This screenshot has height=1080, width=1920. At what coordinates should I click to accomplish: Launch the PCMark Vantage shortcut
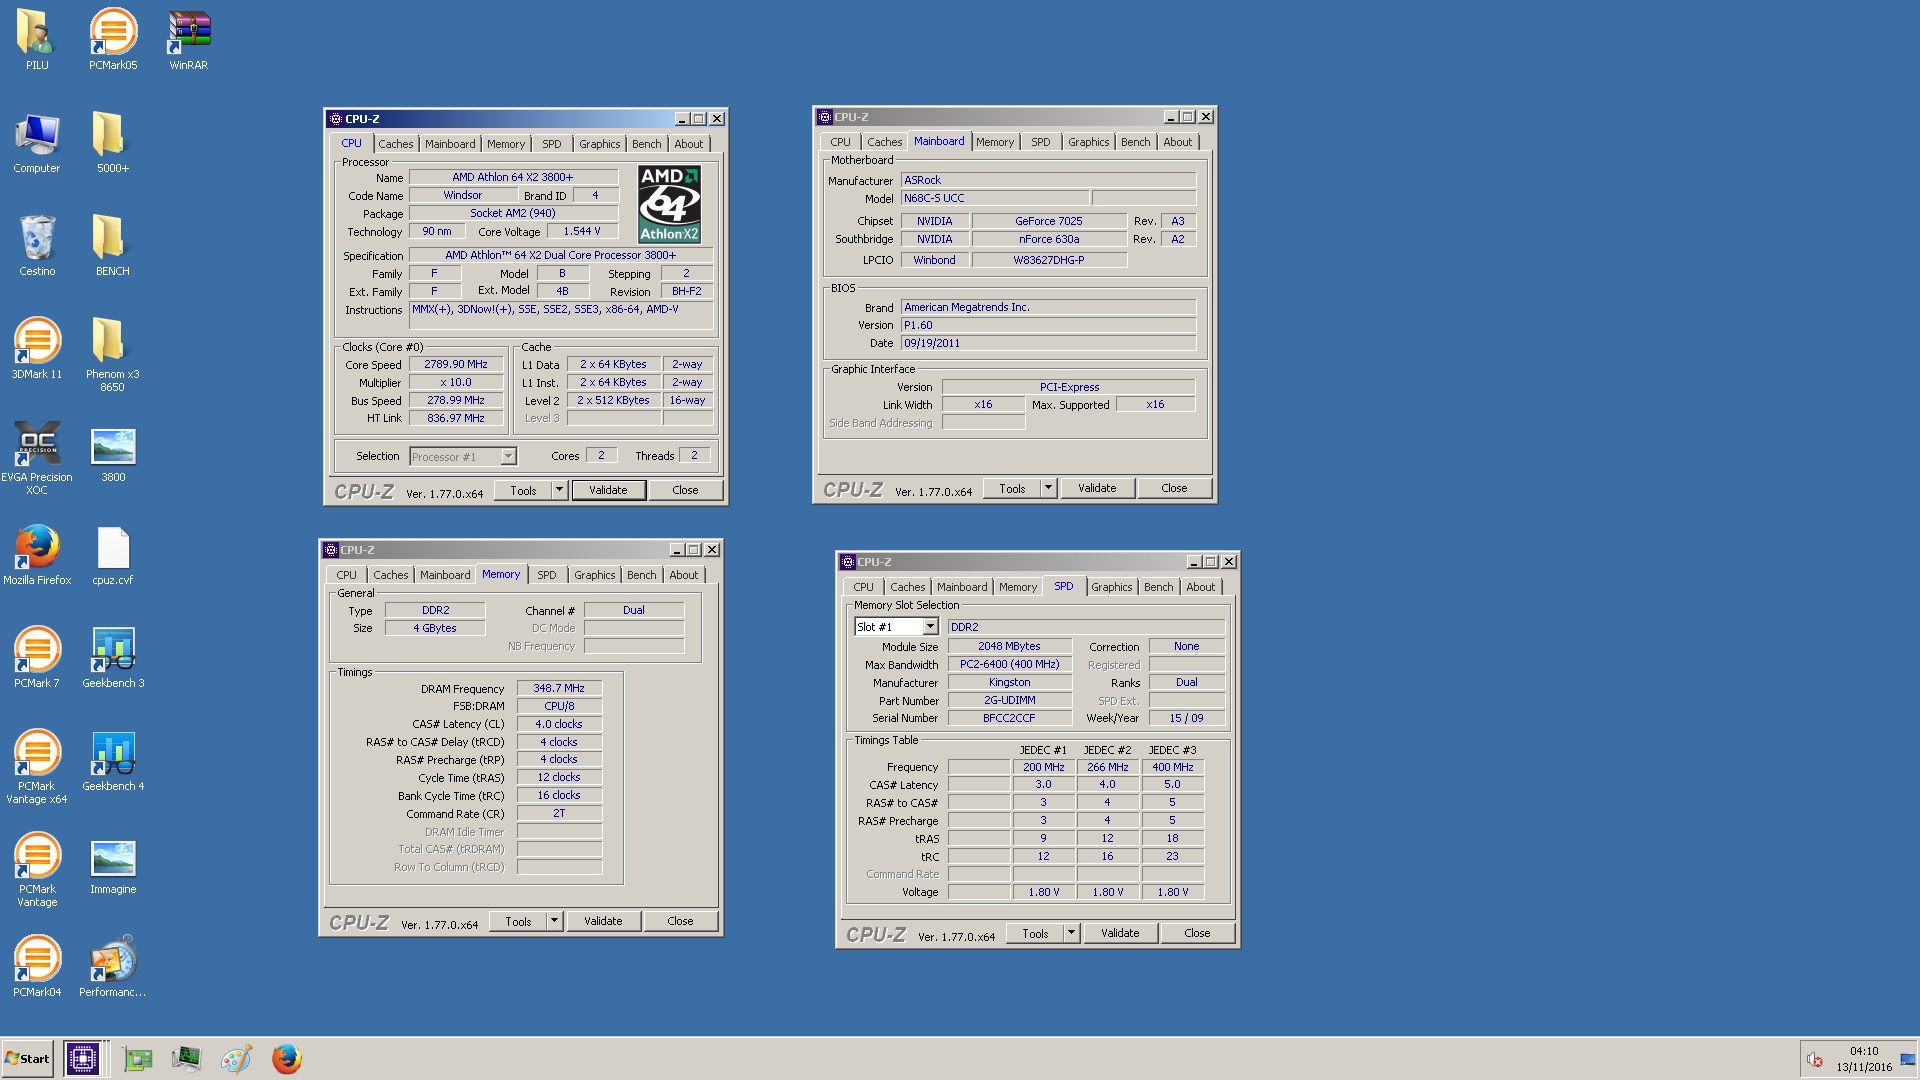[x=37, y=870]
